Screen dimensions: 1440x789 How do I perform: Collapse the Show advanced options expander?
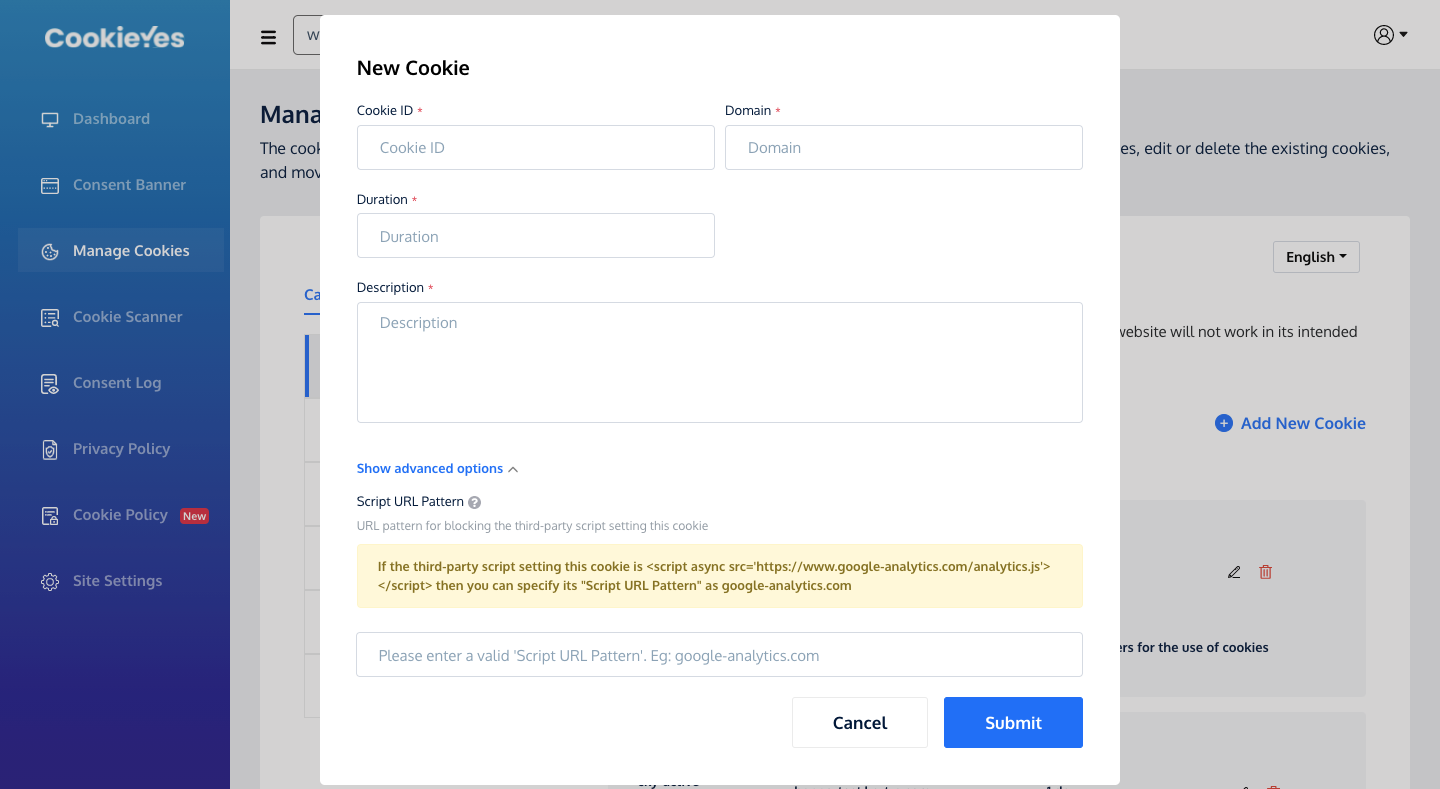point(437,468)
